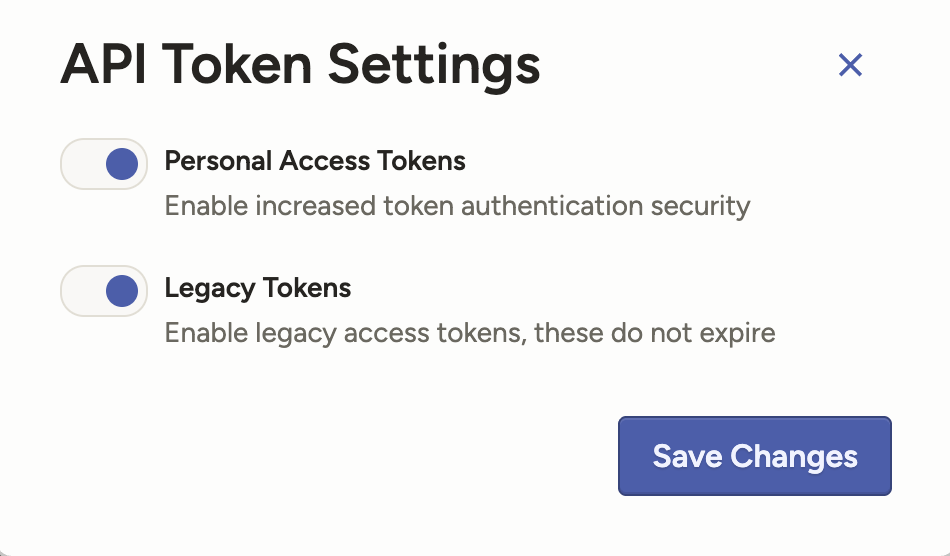This screenshot has height=556, width=950.
Task: Click the blue knob of Personal Access Tokens switch
Action: [122, 164]
